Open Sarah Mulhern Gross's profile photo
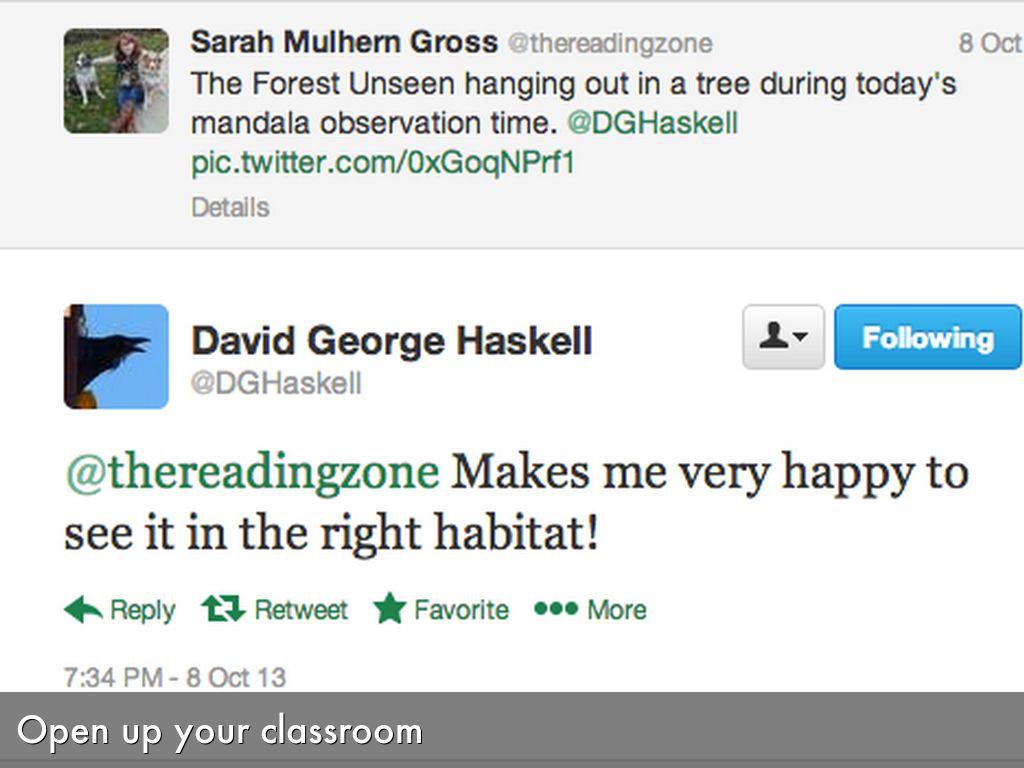The width and height of the screenshot is (1024, 768). click(116, 81)
